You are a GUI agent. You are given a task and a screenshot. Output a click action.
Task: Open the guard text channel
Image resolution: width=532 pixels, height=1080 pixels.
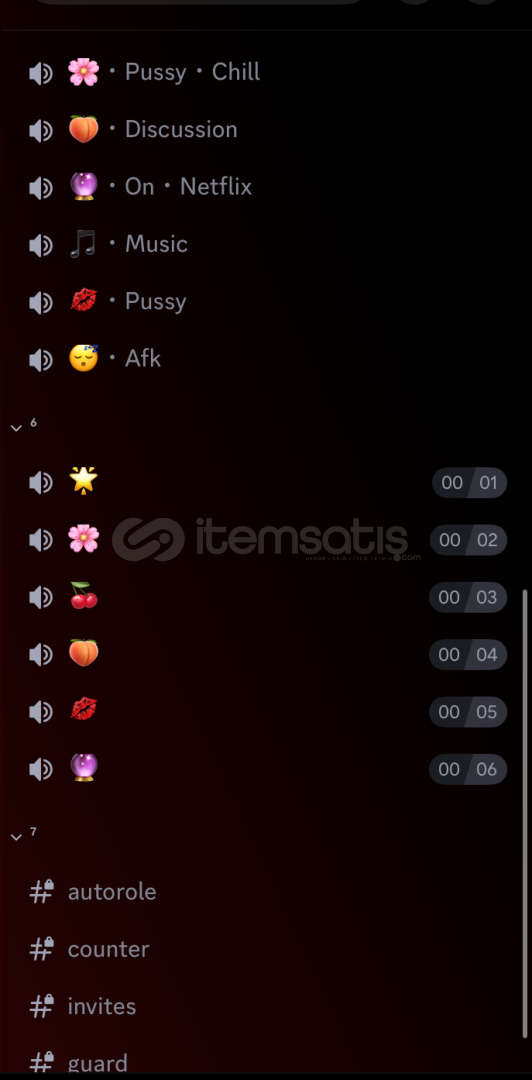click(x=266, y=1063)
